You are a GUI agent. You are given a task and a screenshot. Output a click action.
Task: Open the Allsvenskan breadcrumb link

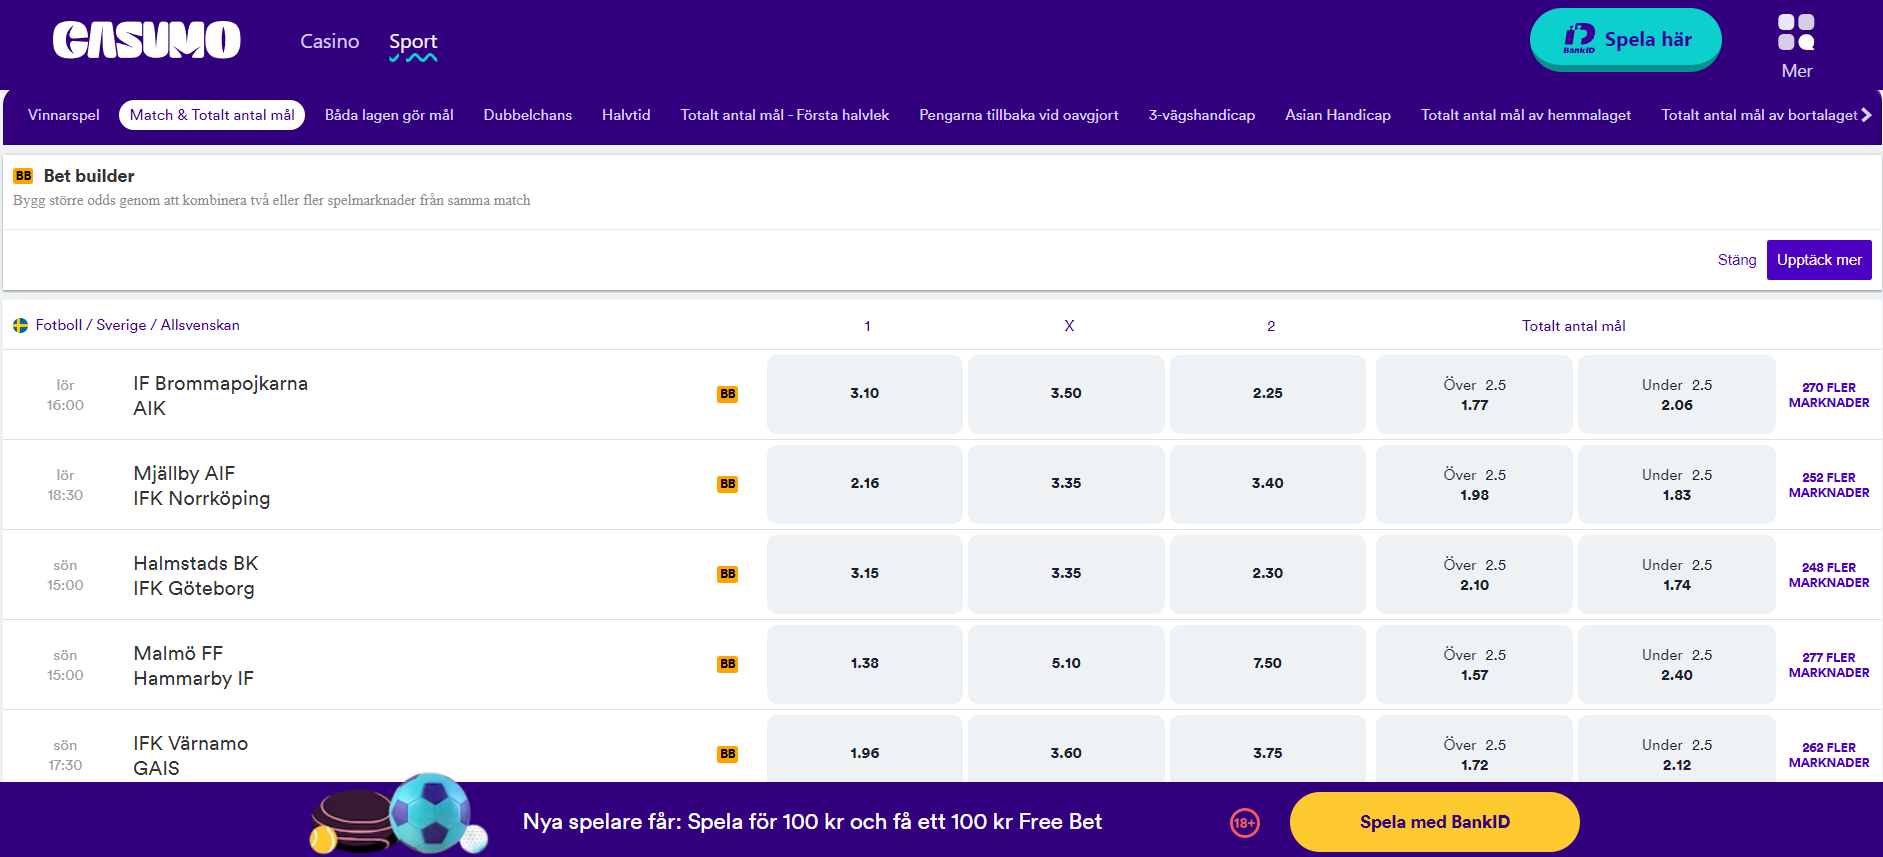tap(200, 325)
